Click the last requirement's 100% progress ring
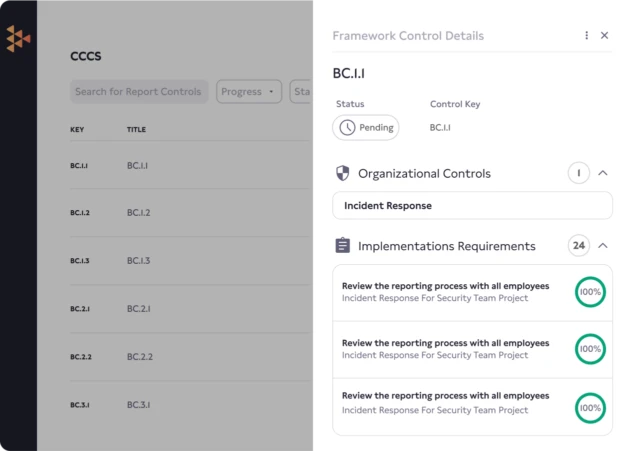 tap(590, 408)
